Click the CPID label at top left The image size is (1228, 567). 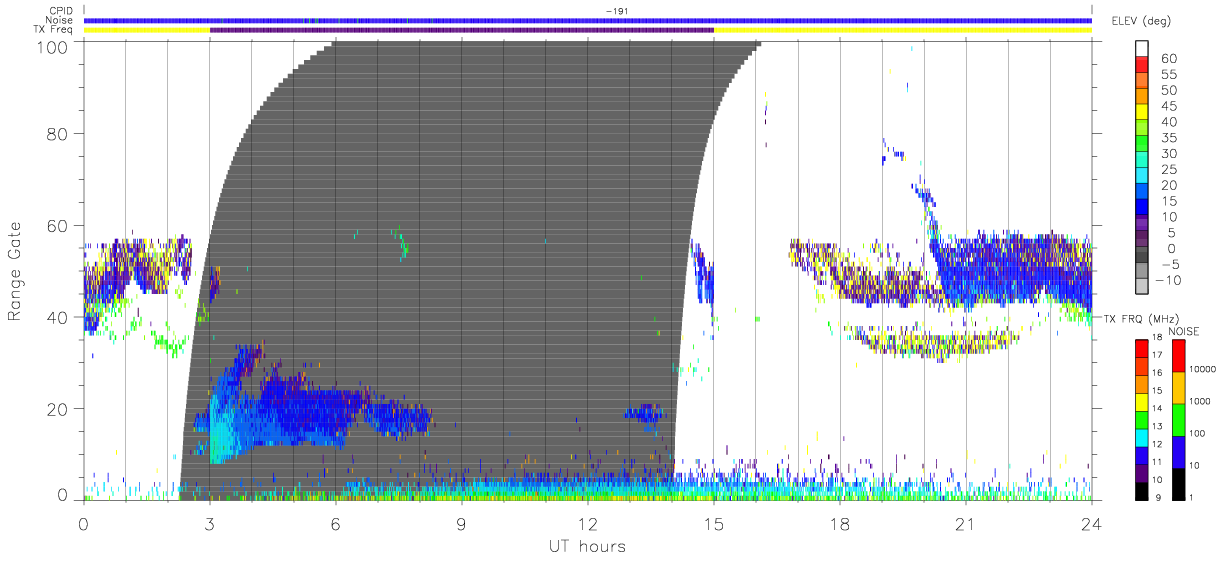[61, 11]
